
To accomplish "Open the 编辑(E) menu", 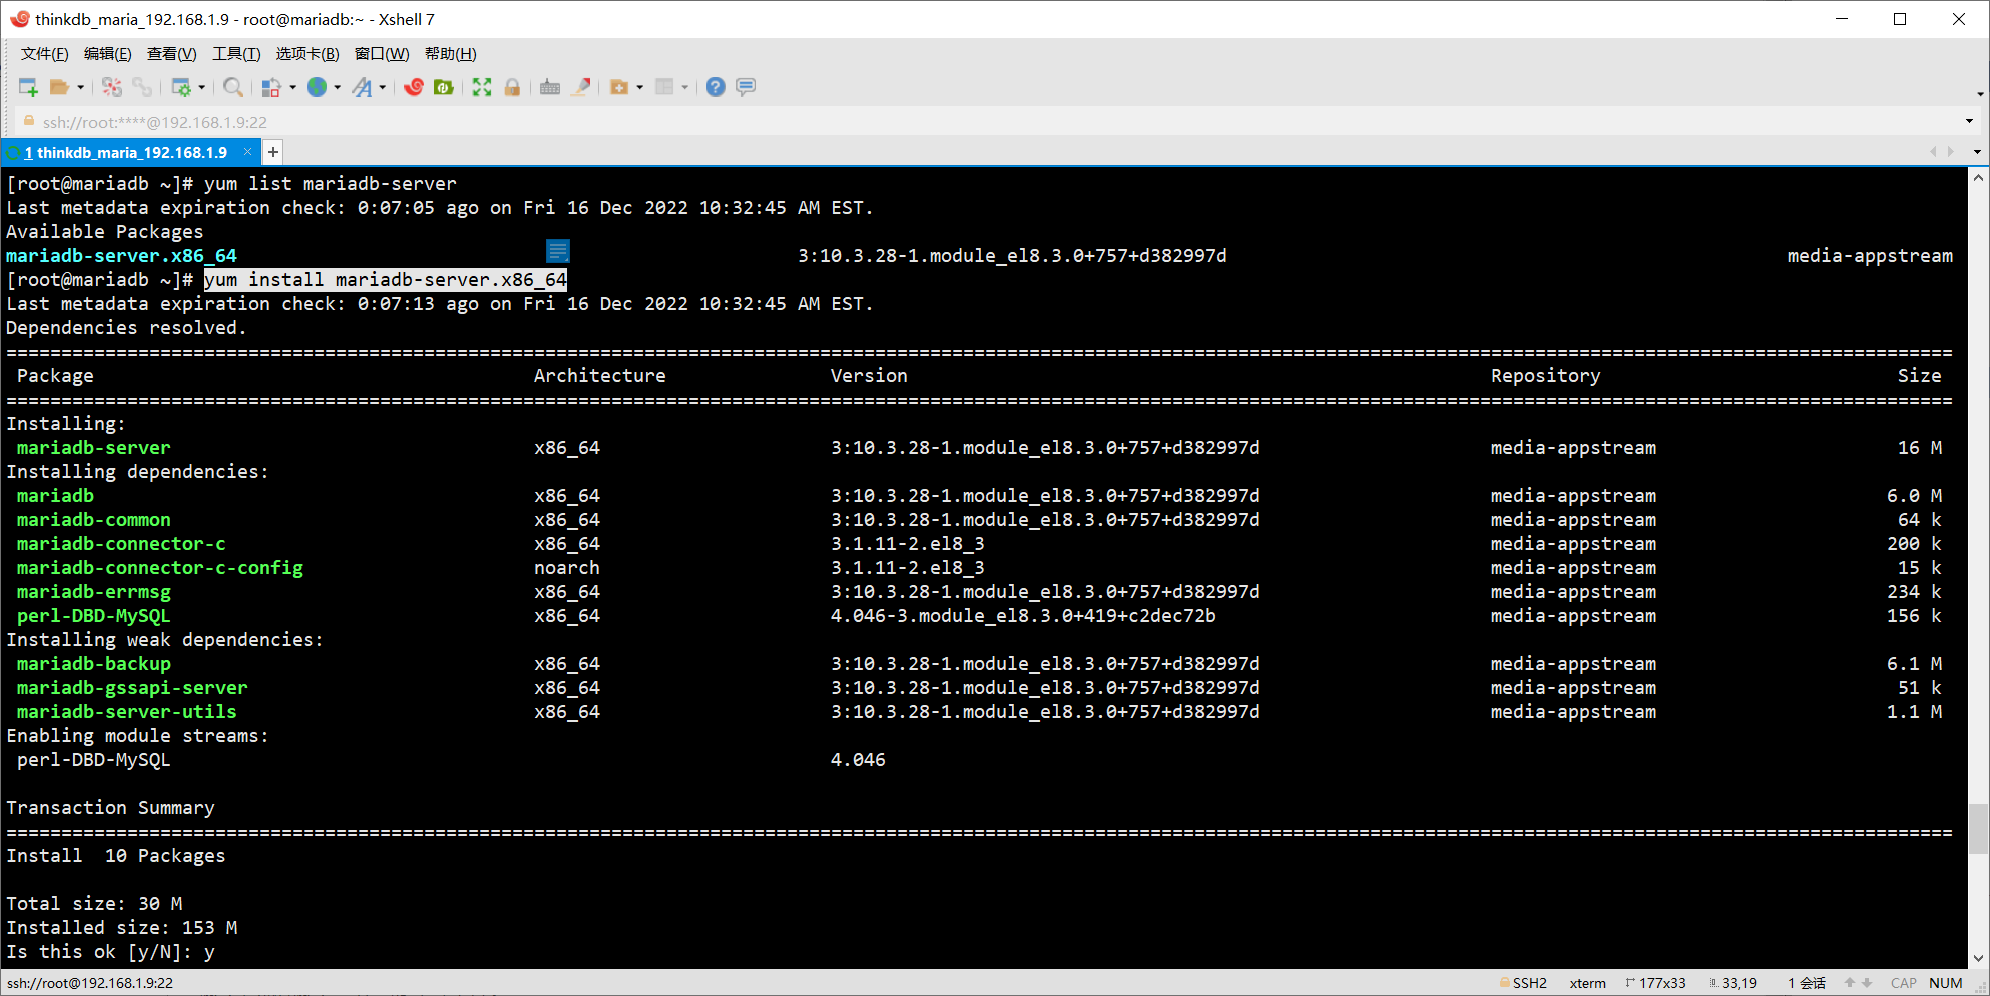I will pos(108,54).
